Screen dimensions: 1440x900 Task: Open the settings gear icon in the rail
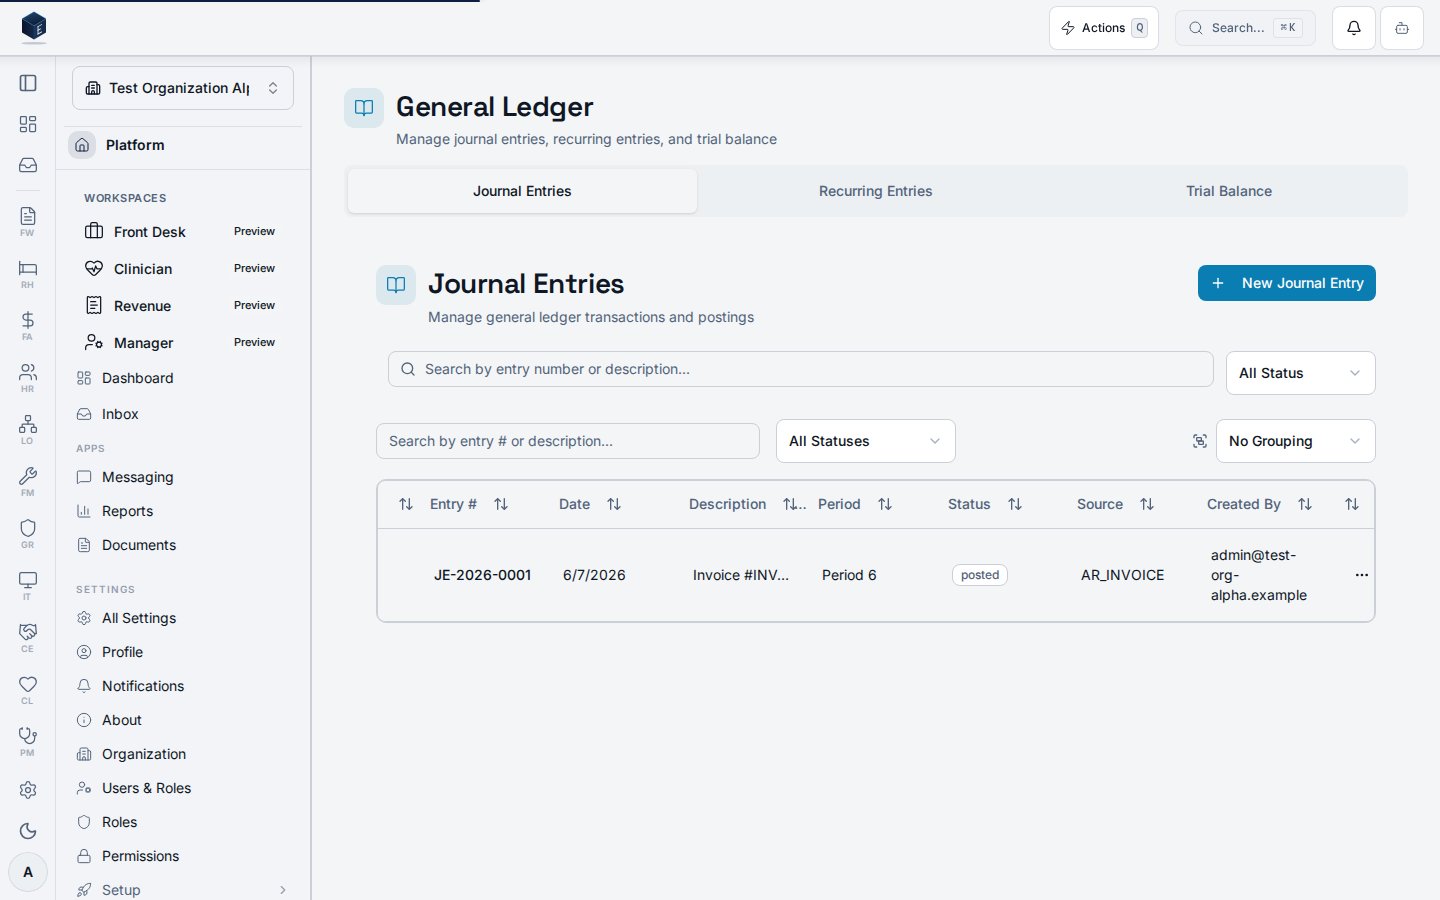[x=28, y=790]
